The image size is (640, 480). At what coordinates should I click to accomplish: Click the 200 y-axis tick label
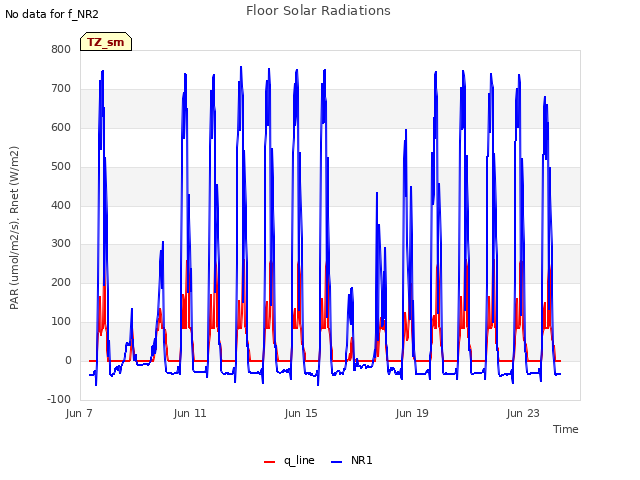tap(61, 282)
